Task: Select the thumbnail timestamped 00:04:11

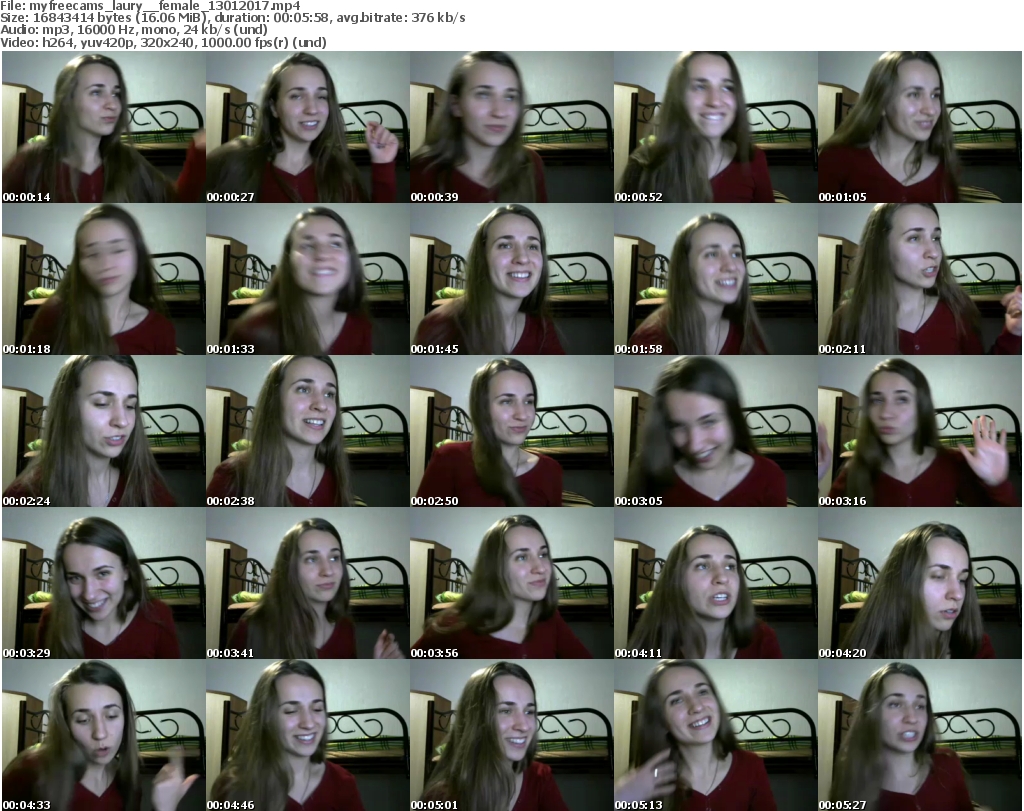Action: 716,583
